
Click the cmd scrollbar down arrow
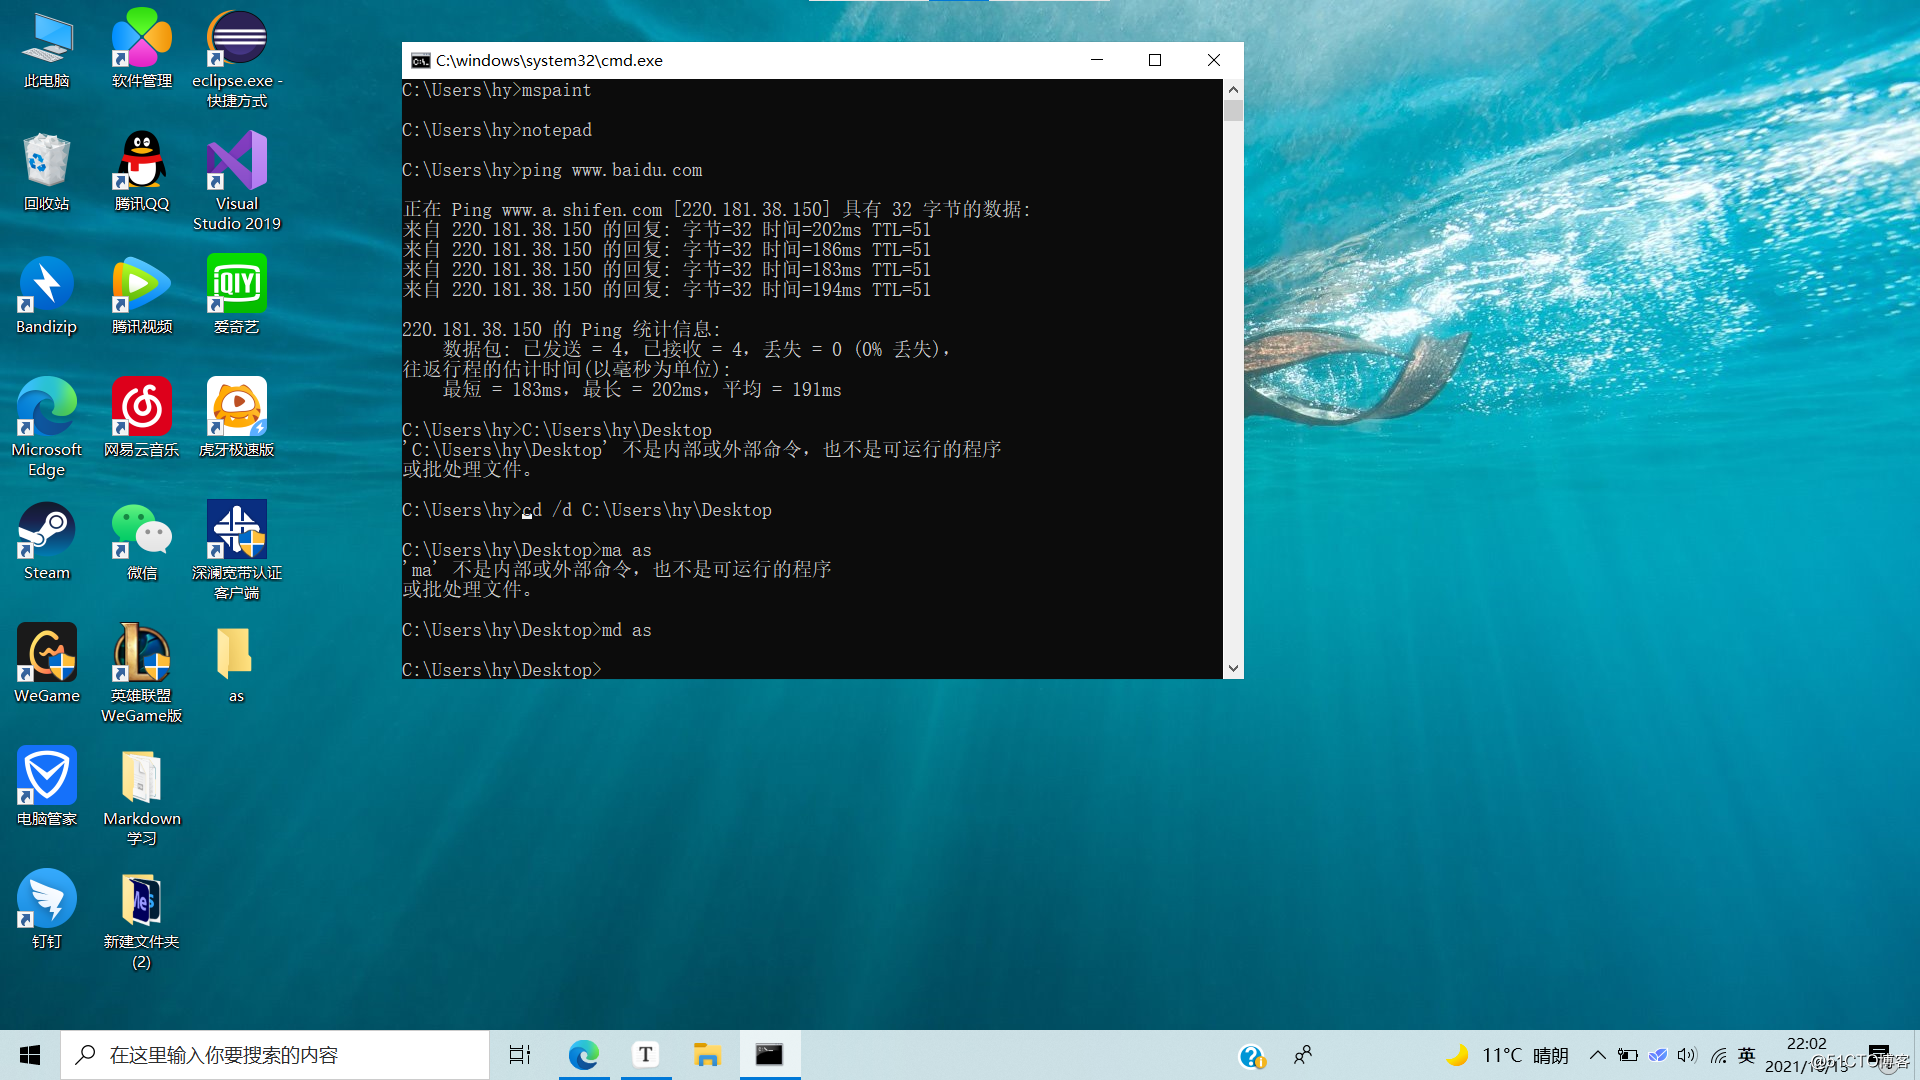[1233, 668]
